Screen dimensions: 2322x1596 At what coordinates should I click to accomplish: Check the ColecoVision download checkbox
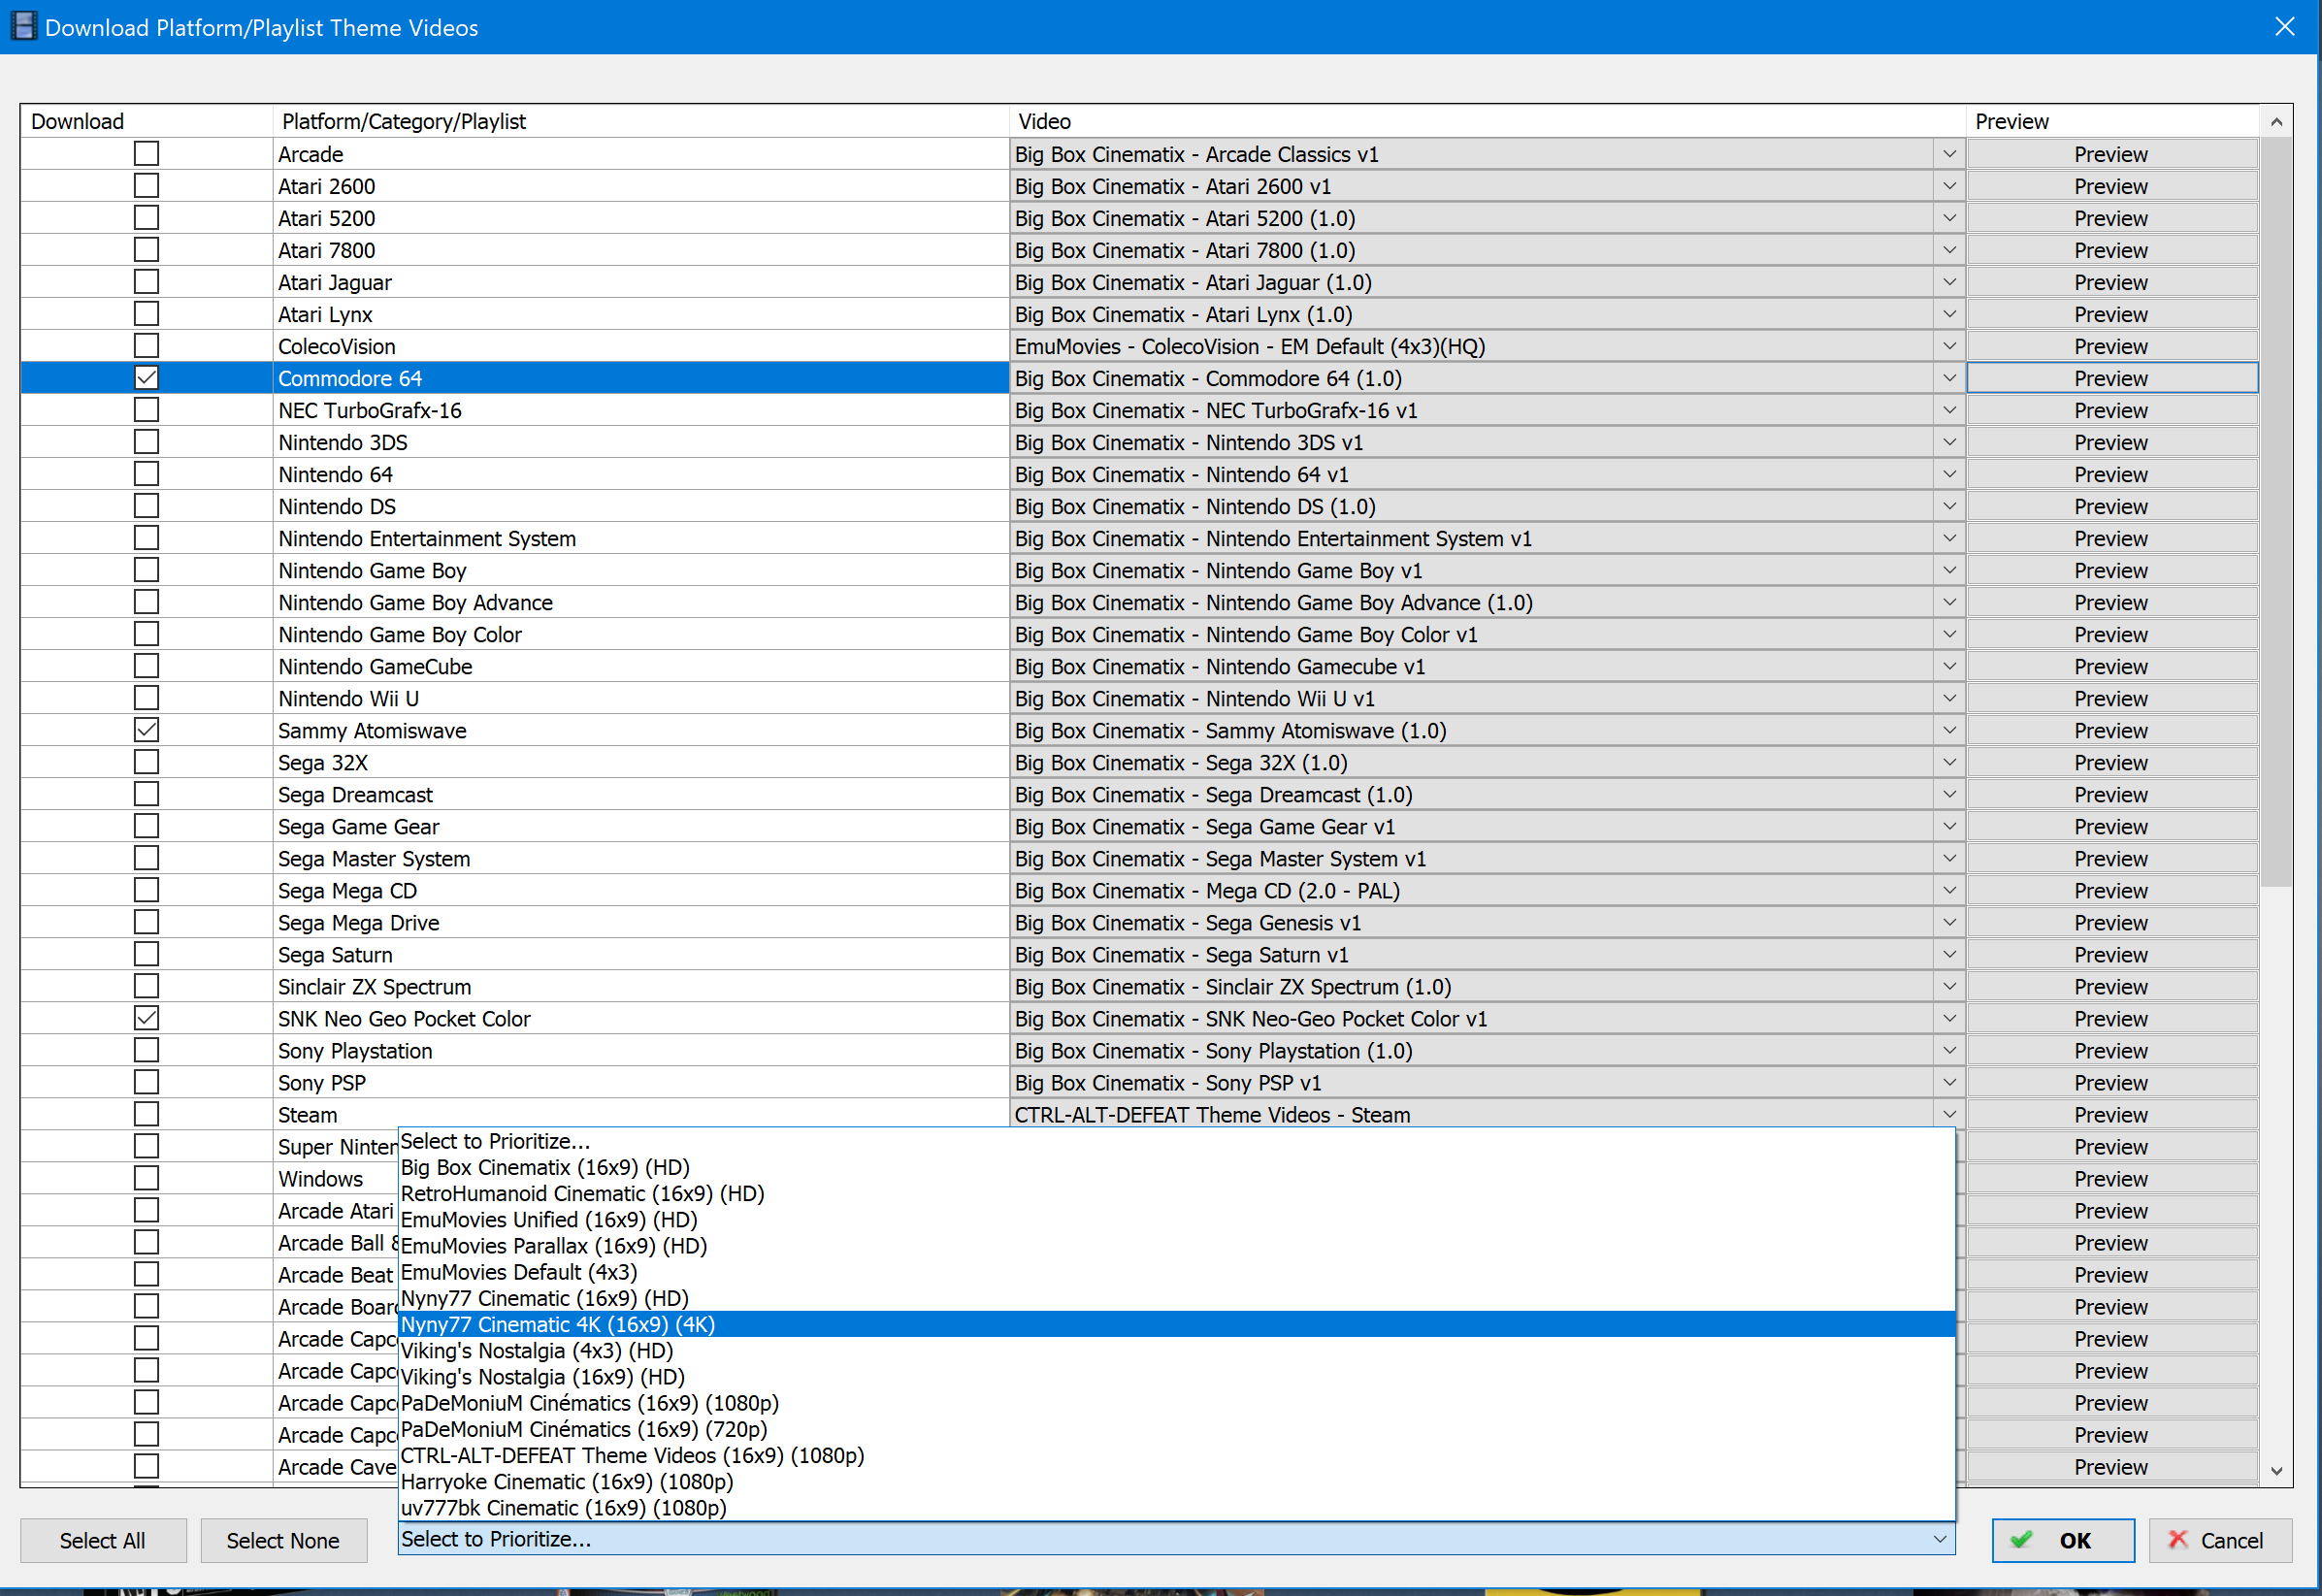146,346
